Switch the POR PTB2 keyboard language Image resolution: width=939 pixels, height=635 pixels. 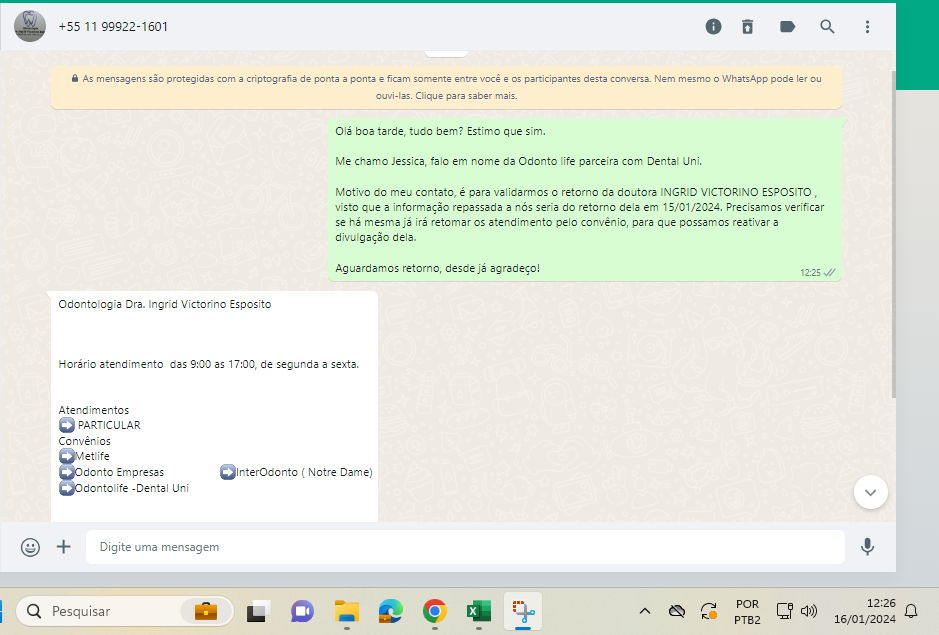[747, 612]
